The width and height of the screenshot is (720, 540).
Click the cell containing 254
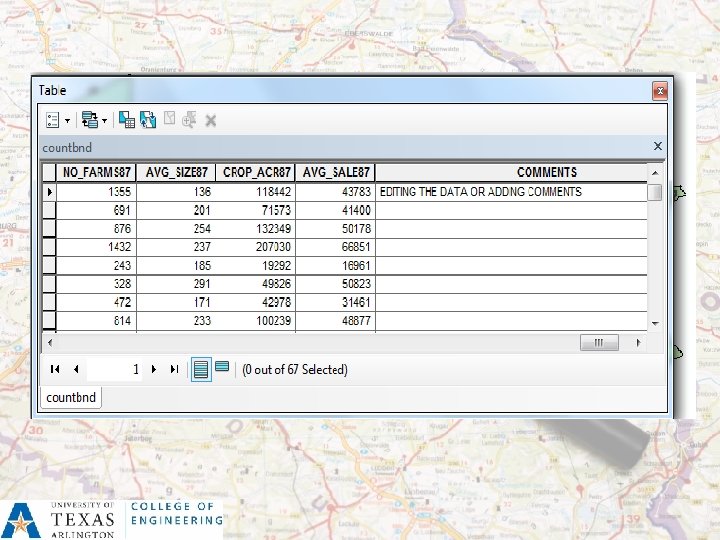[176, 229]
